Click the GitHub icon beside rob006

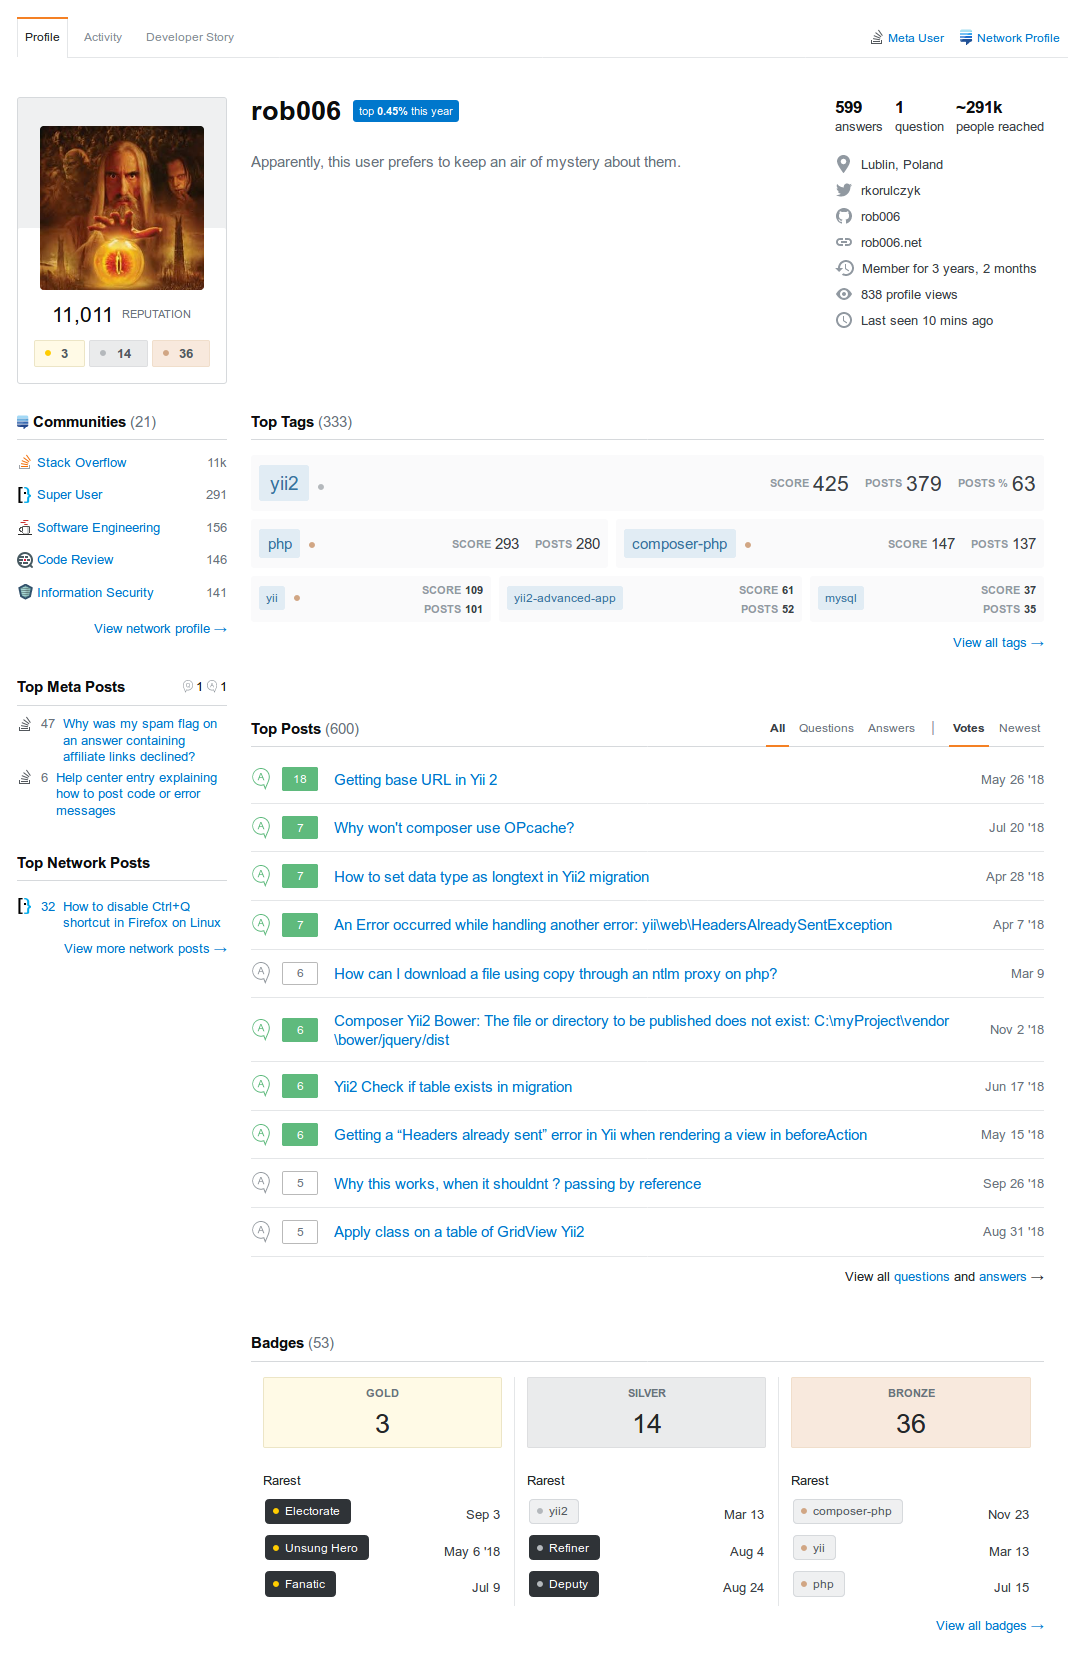point(844,216)
